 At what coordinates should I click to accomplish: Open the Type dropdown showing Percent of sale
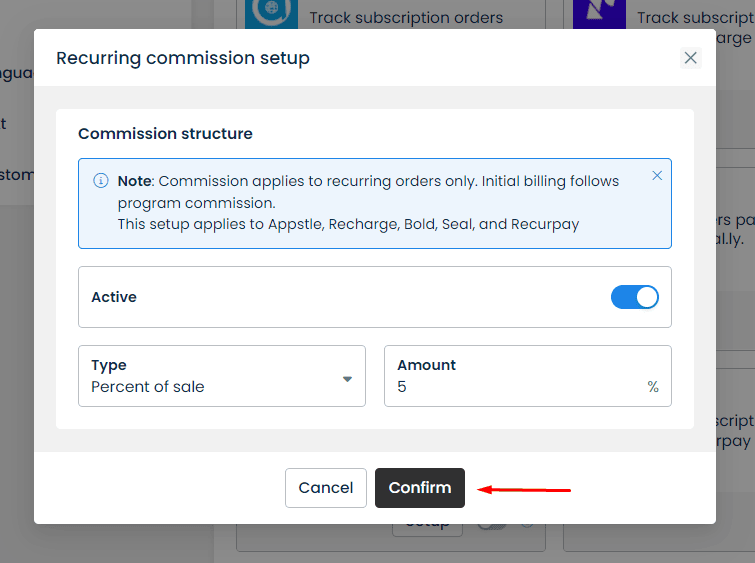[222, 376]
